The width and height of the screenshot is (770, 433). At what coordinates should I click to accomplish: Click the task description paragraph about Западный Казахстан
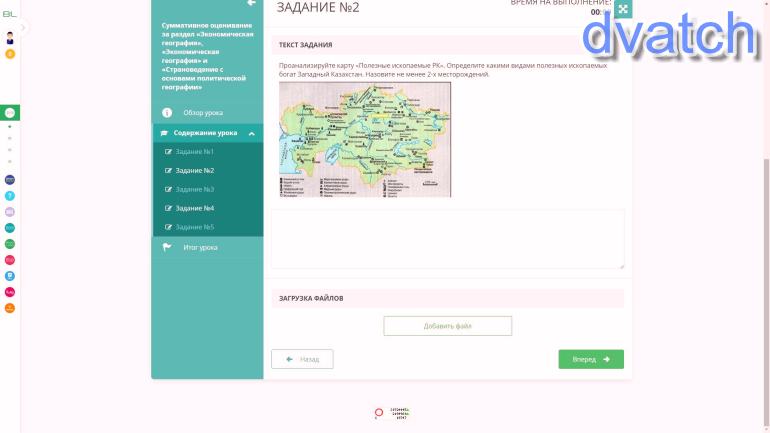pyautogui.click(x=443, y=70)
